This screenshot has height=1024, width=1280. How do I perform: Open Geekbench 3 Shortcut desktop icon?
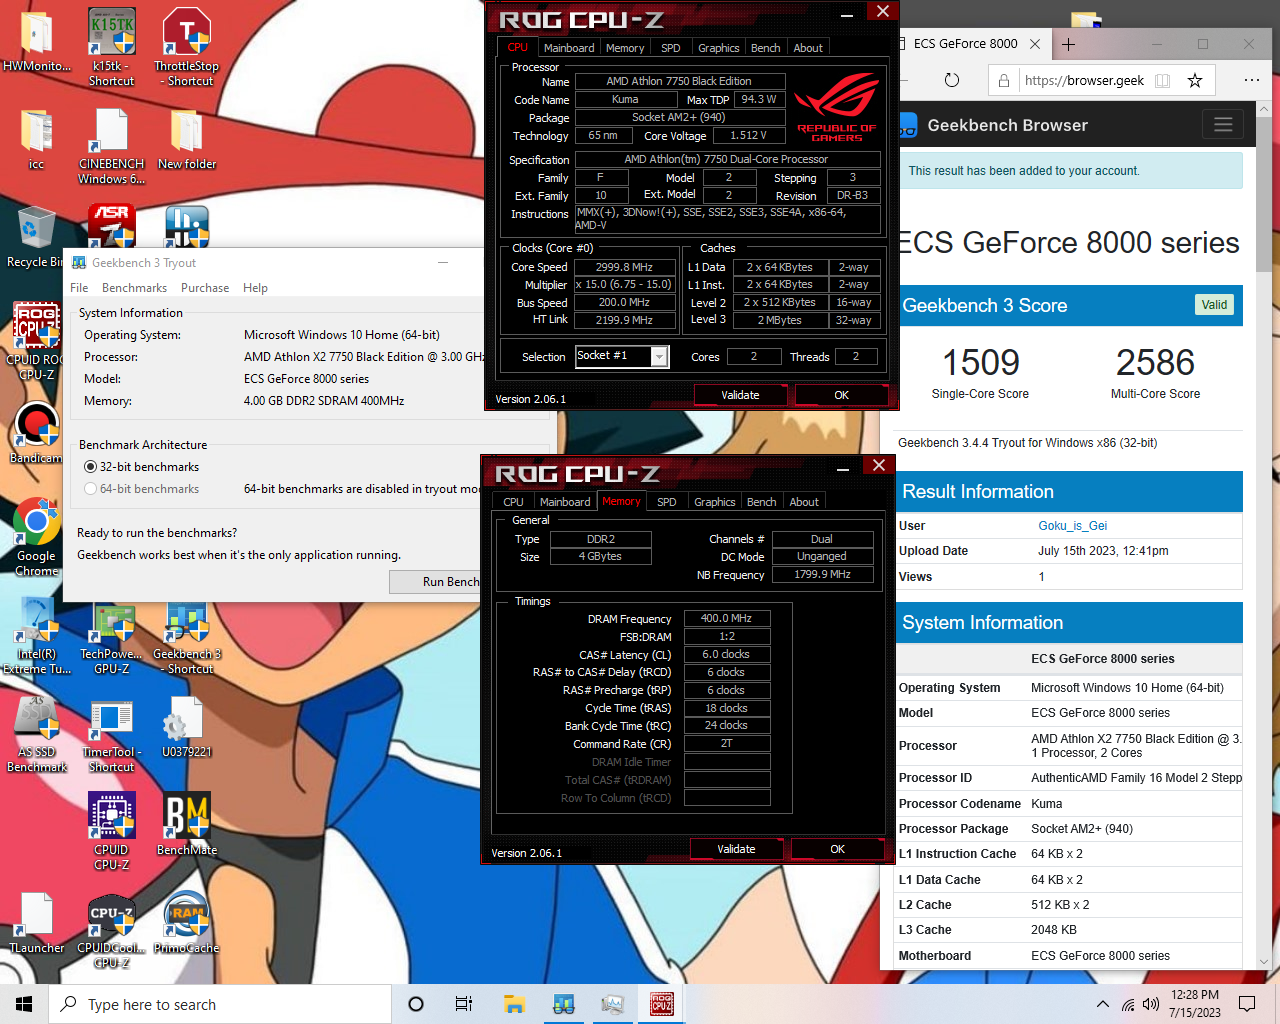(186, 636)
